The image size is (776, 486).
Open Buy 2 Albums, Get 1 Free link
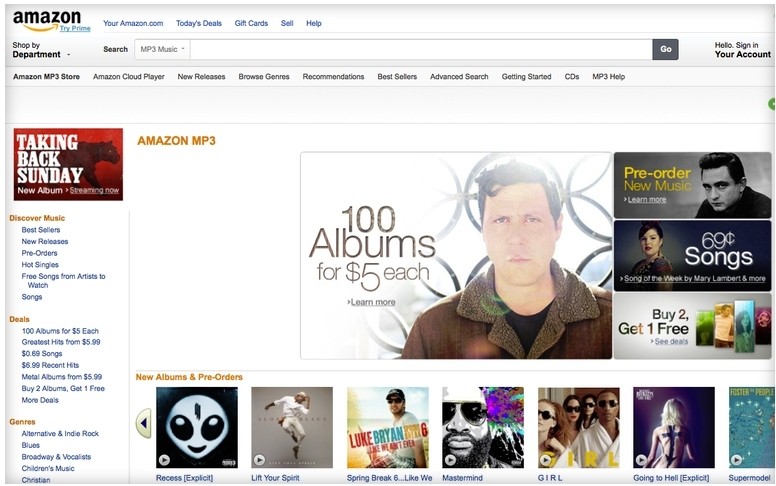coord(63,389)
